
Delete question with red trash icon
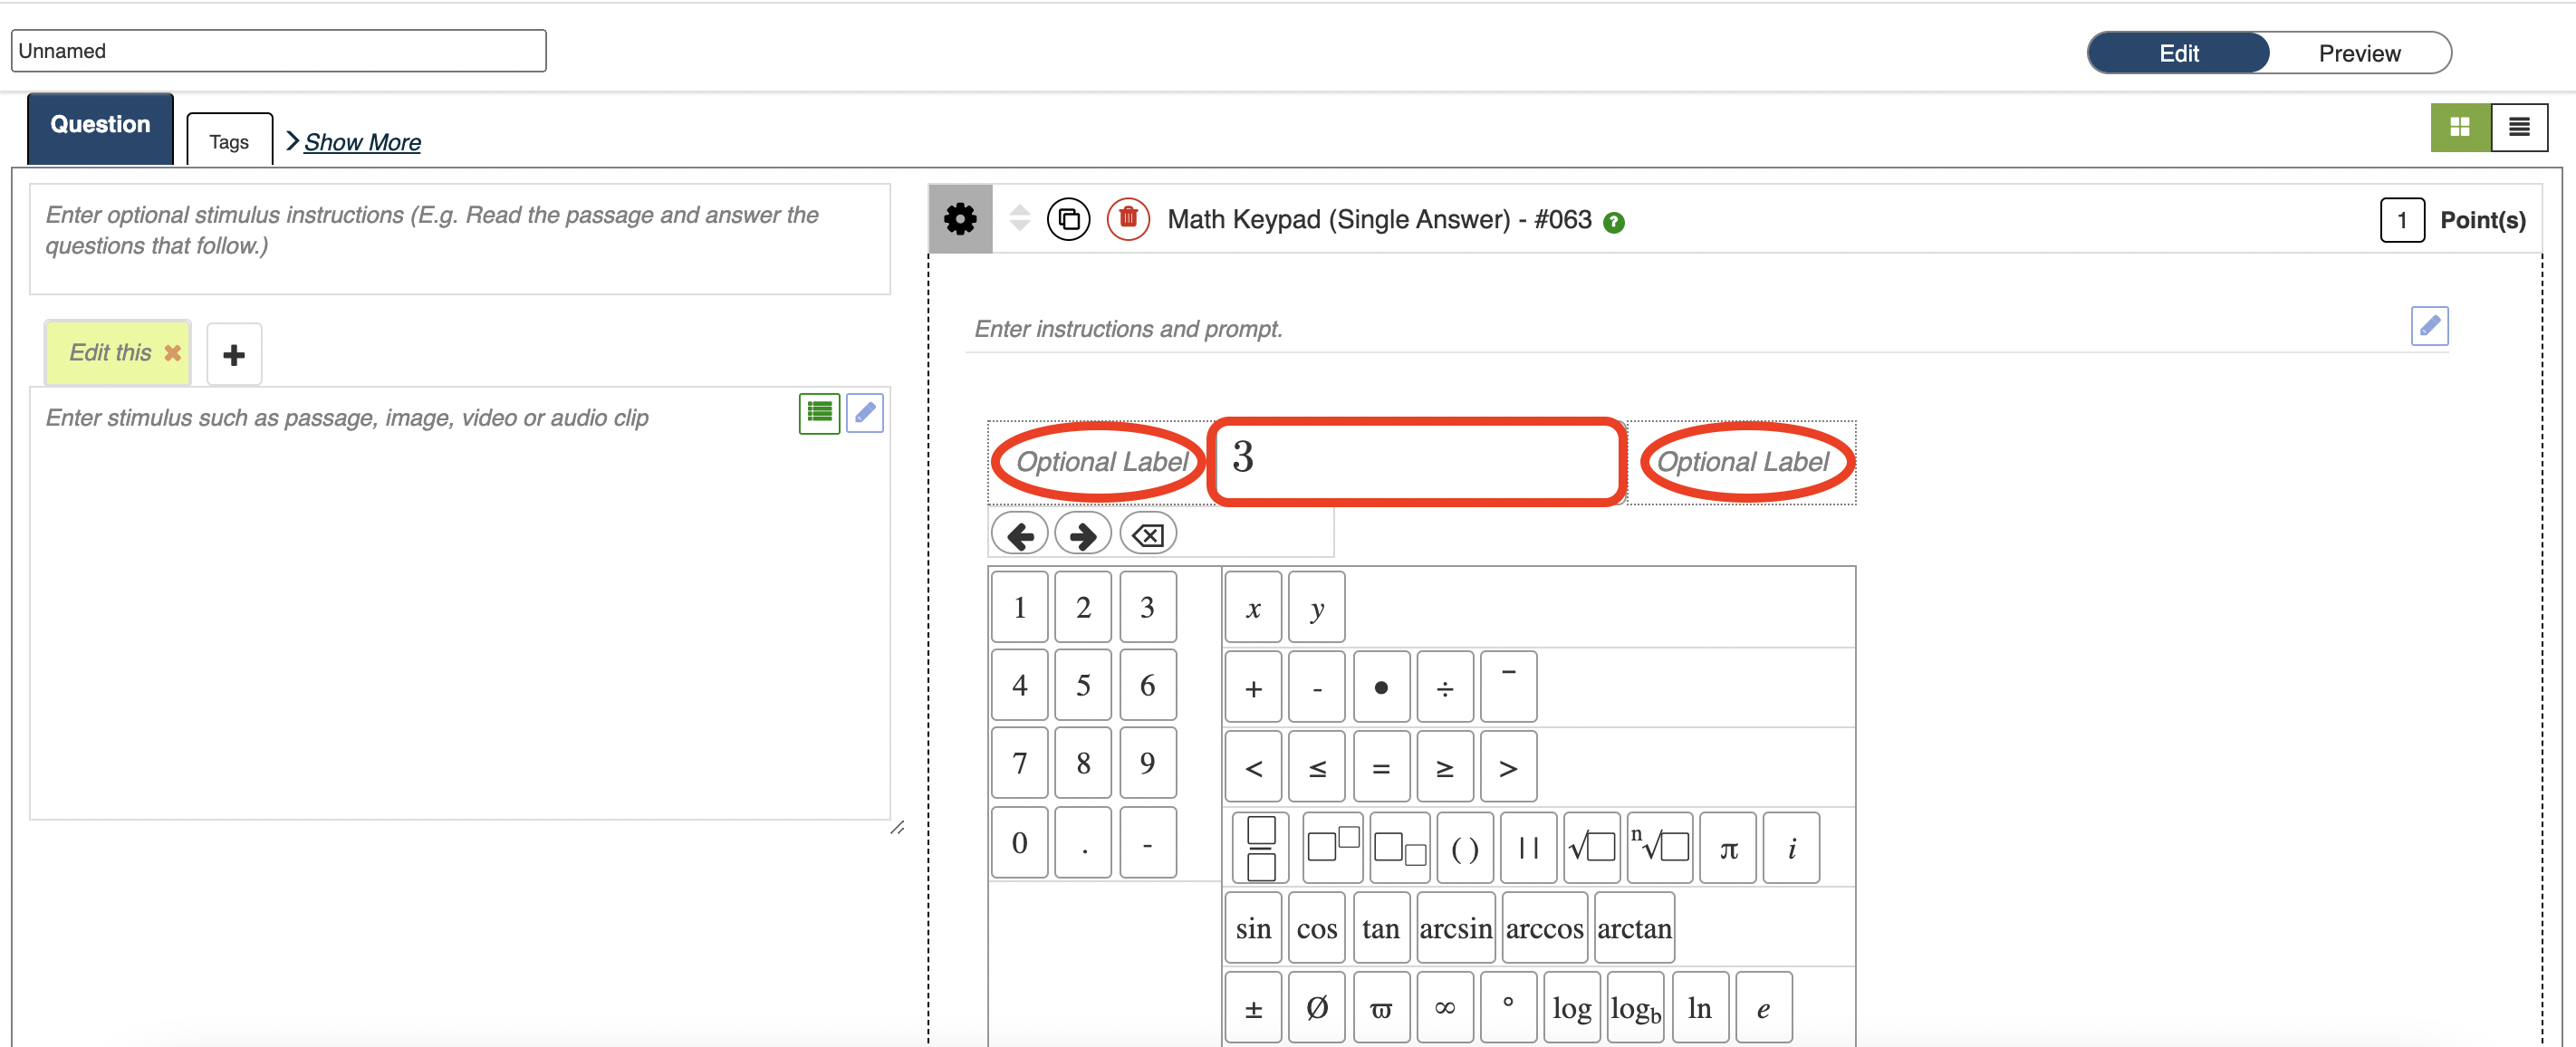(1128, 219)
